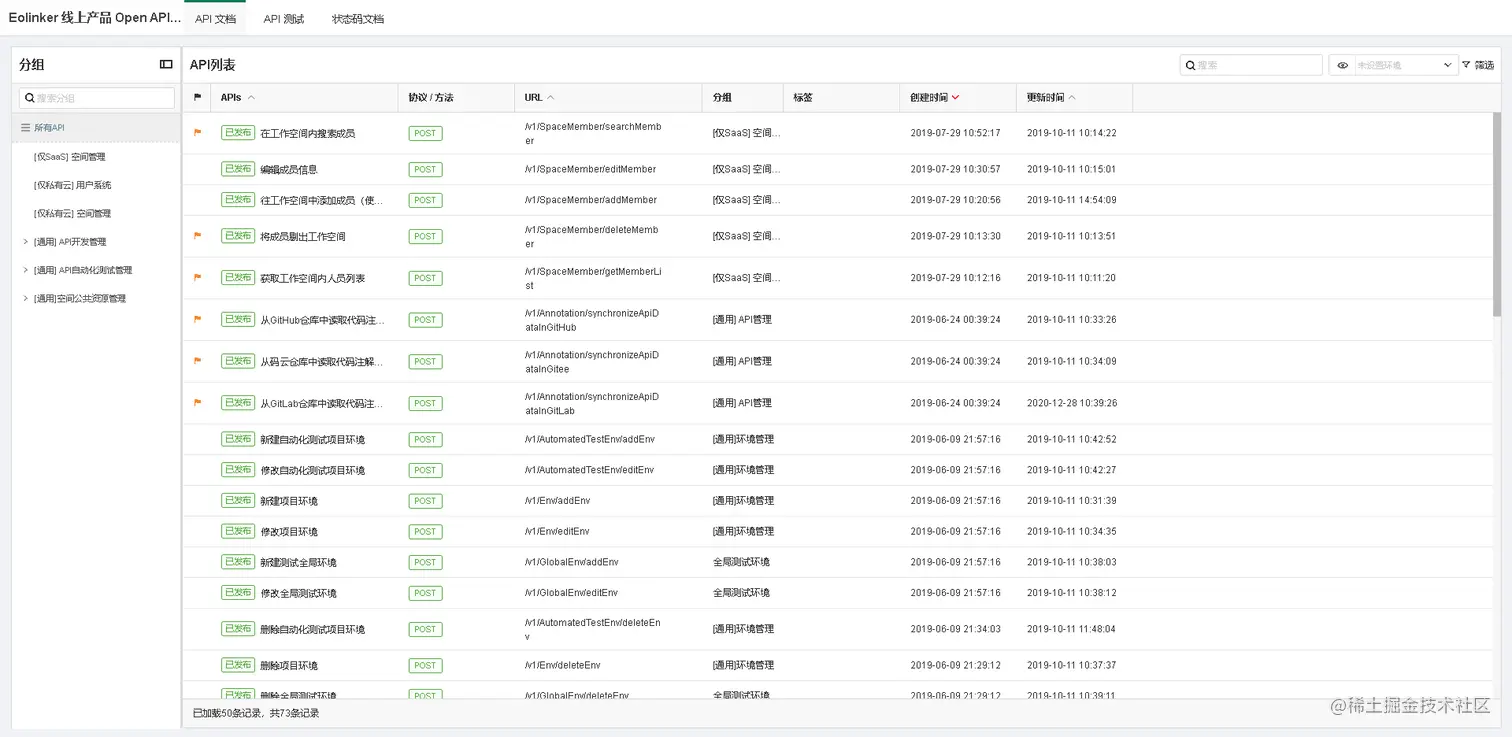1512x737 pixels.
Task: Collapse the 分组 sidebar panel icon
Action: pos(166,64)
